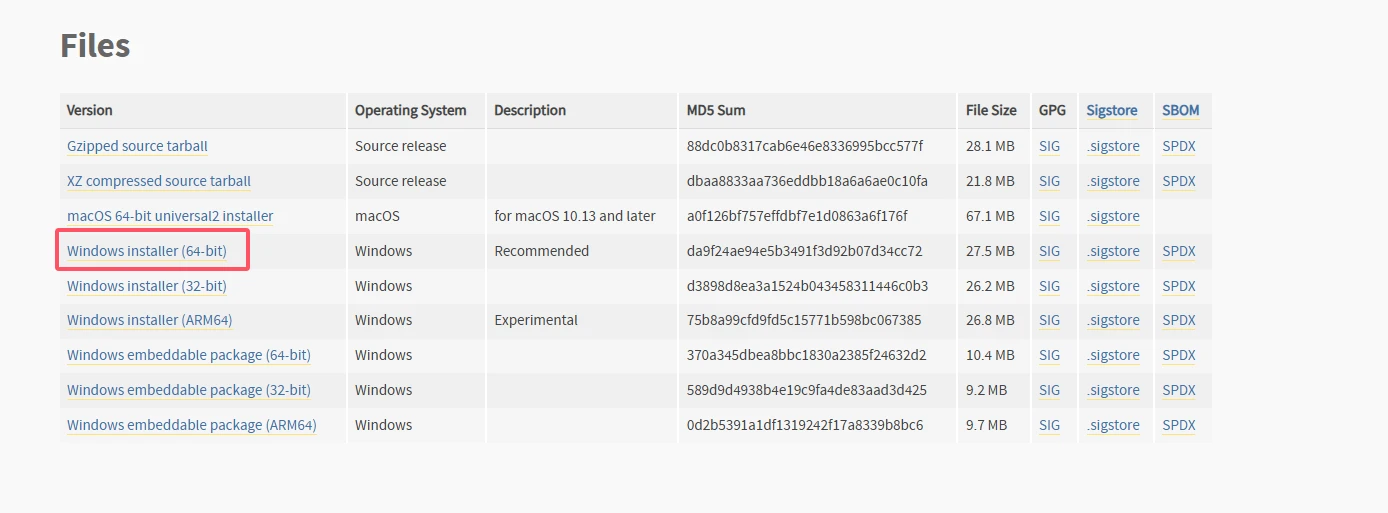The image size is (1388, 513).
Task: Download the XZ compressed source tarball
Action: pos(159,181)
